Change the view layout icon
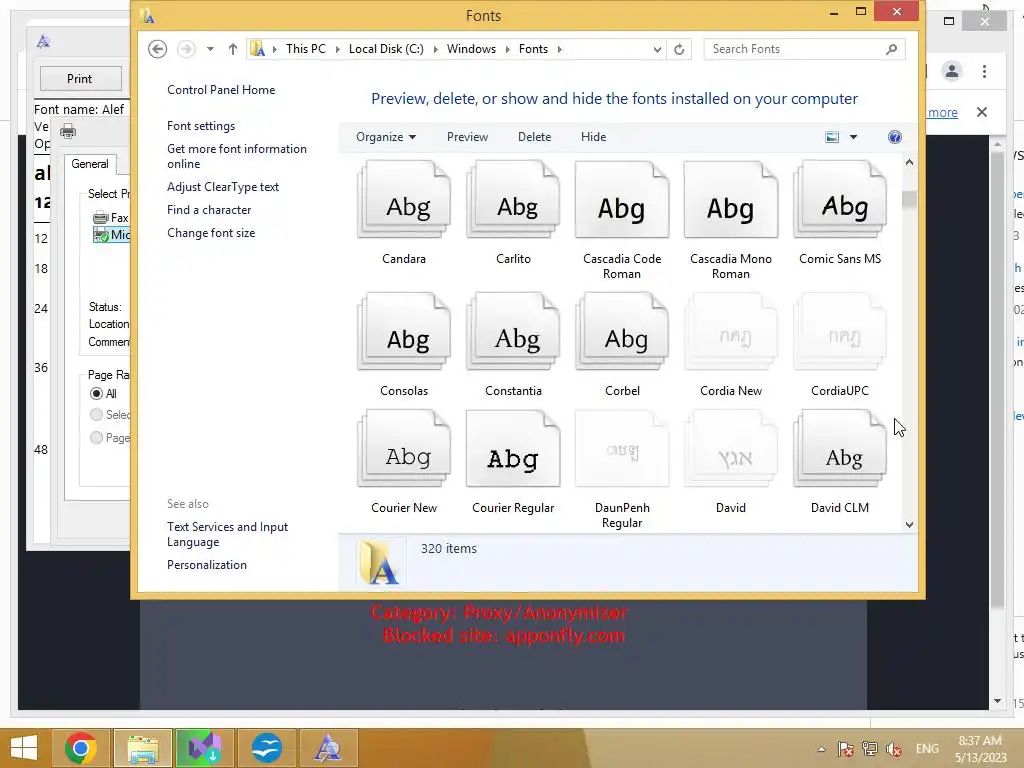The height and width of the screenshot is (768, 1024). (x=832, y=136)
